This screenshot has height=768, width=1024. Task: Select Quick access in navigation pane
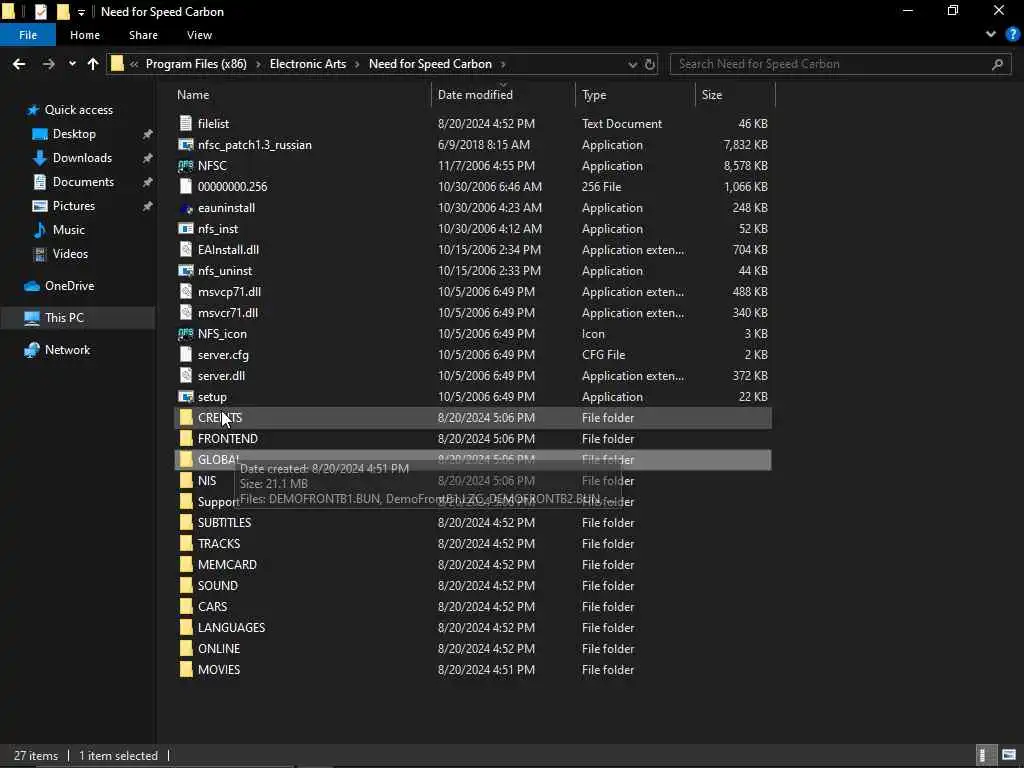pyautogui.click(x=78, y=110)
